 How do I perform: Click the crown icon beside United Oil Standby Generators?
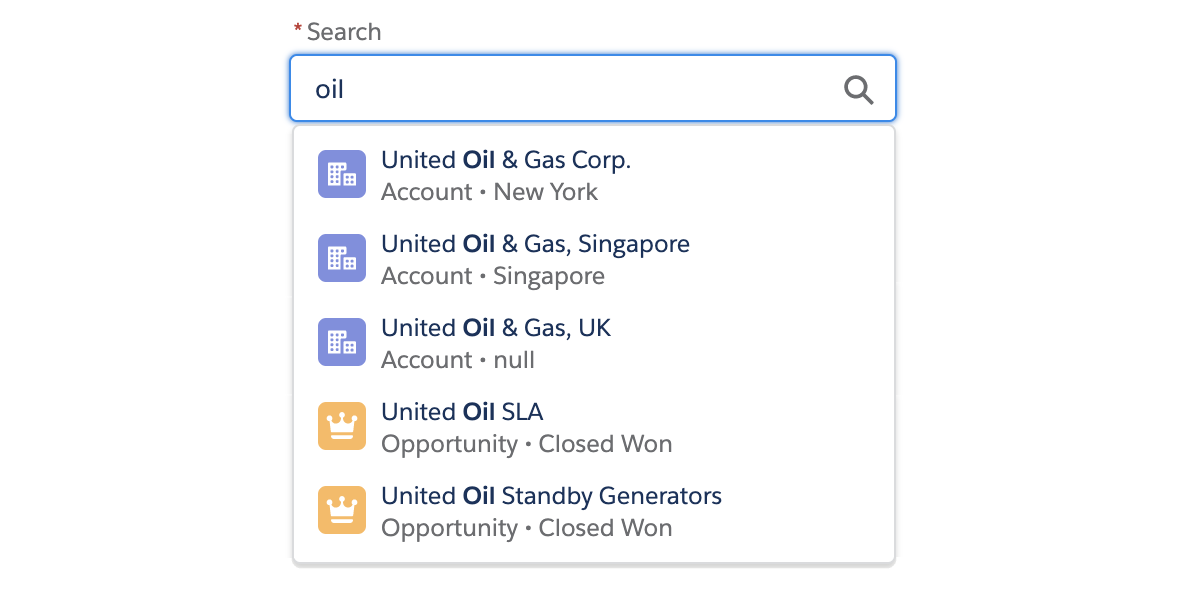341,510
